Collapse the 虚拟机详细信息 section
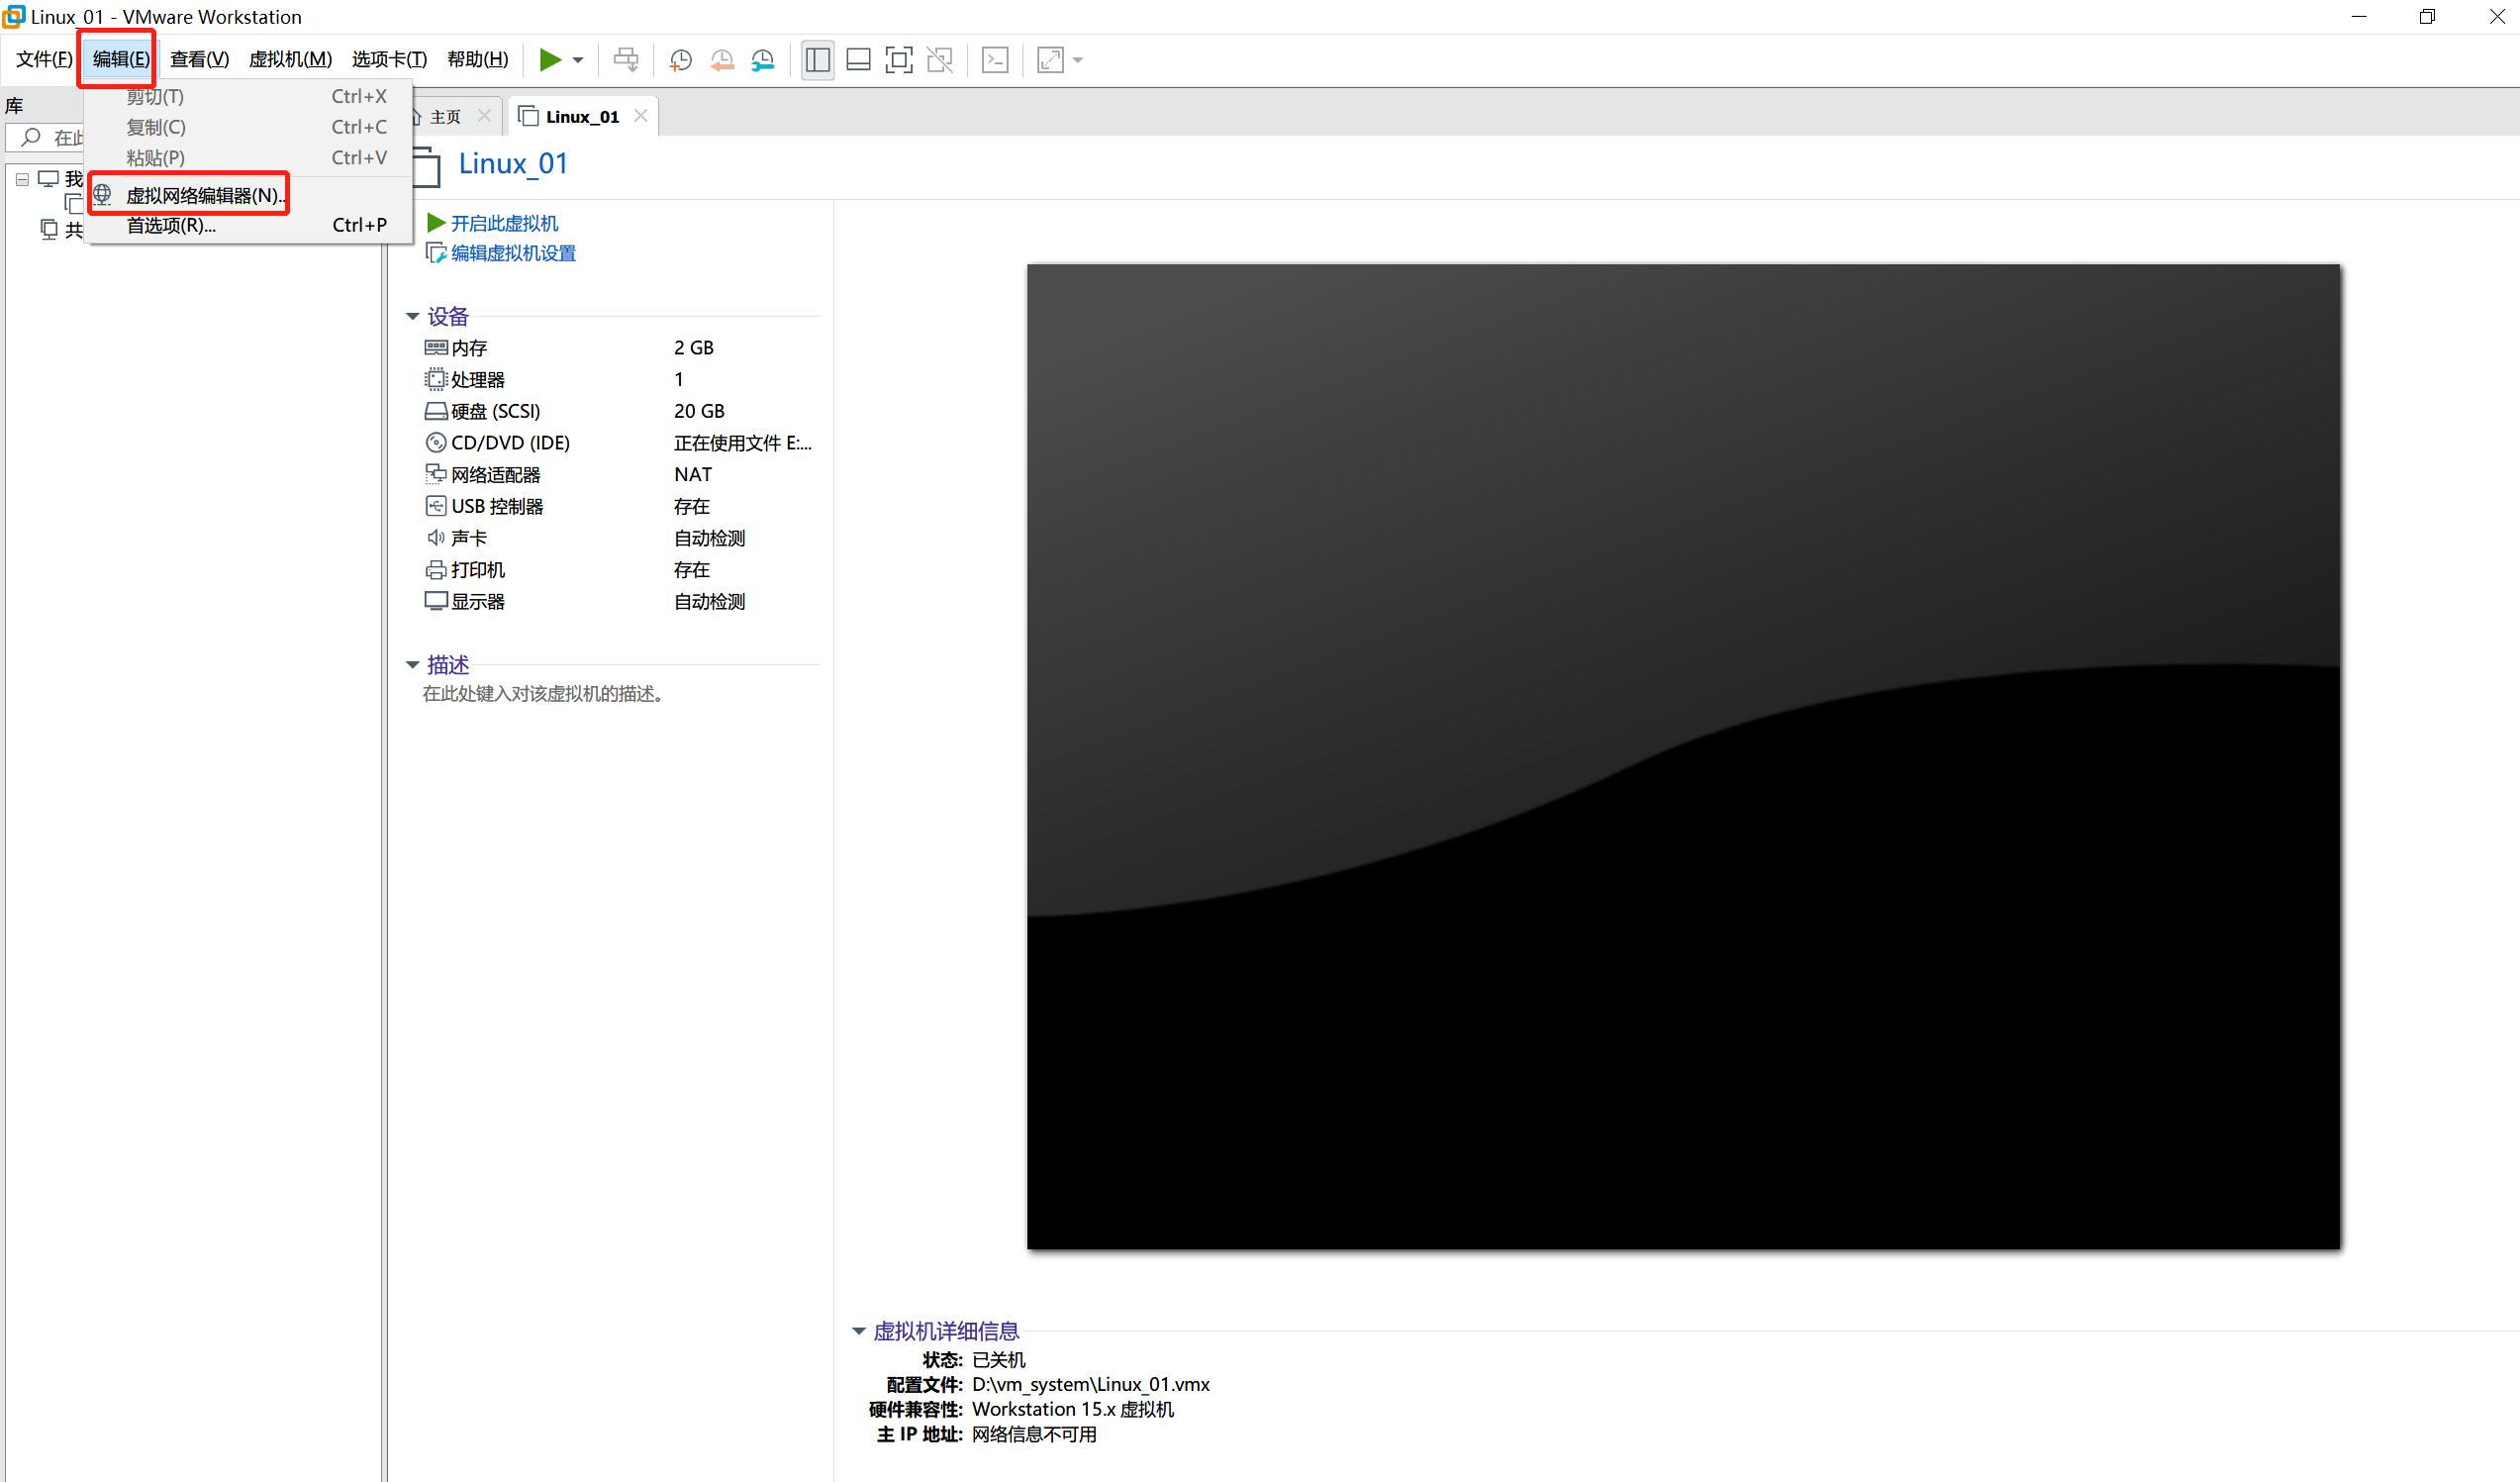The height and width of the screenshot is (1482, 2520). (x=858, y=1330)
